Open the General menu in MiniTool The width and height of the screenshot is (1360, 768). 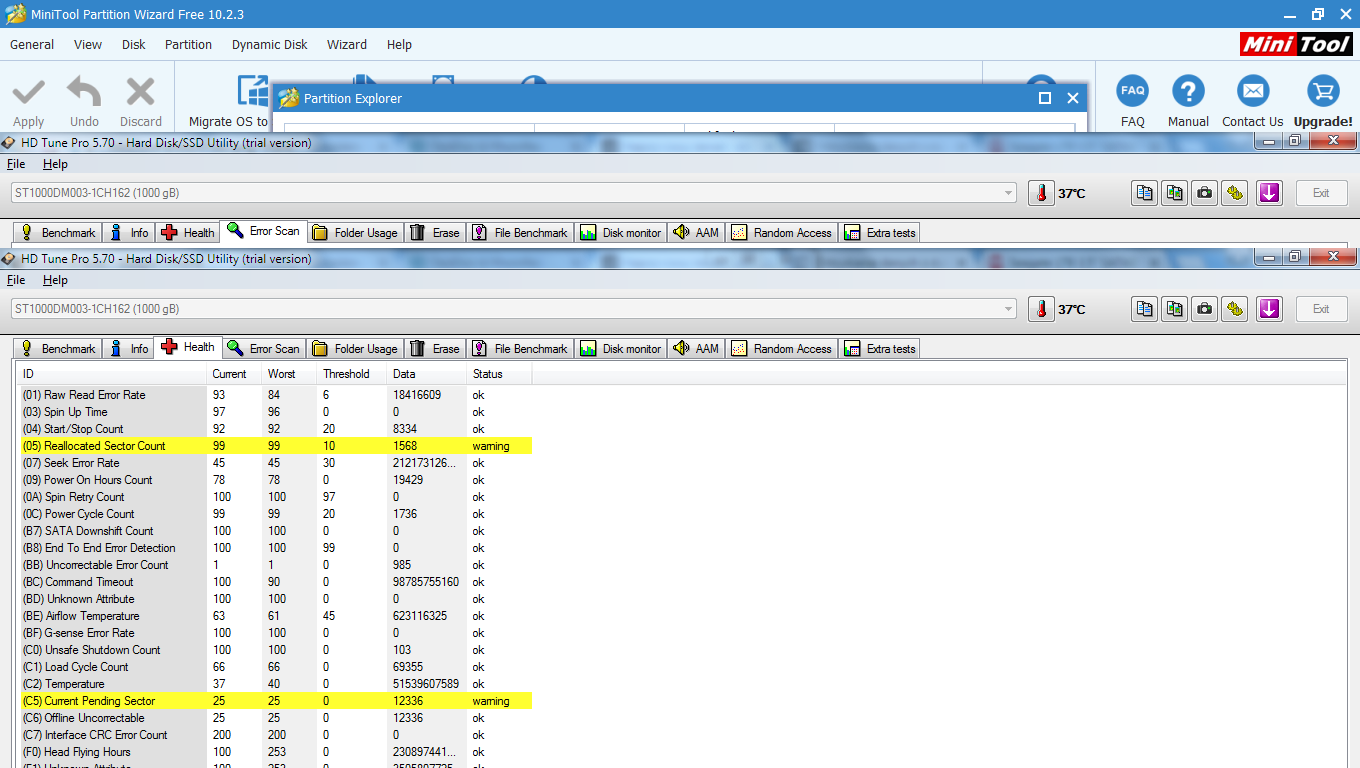coord(32,44)
